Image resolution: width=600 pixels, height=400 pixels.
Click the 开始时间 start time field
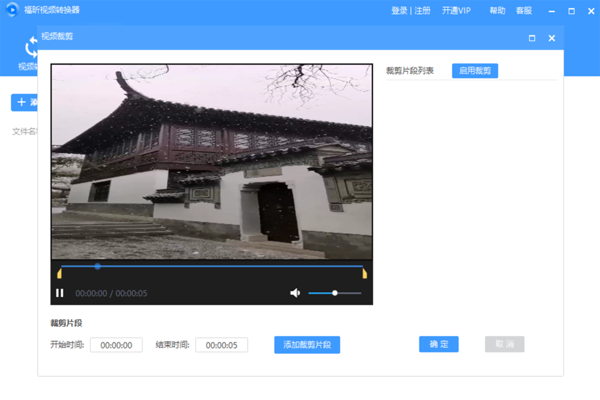116,345
